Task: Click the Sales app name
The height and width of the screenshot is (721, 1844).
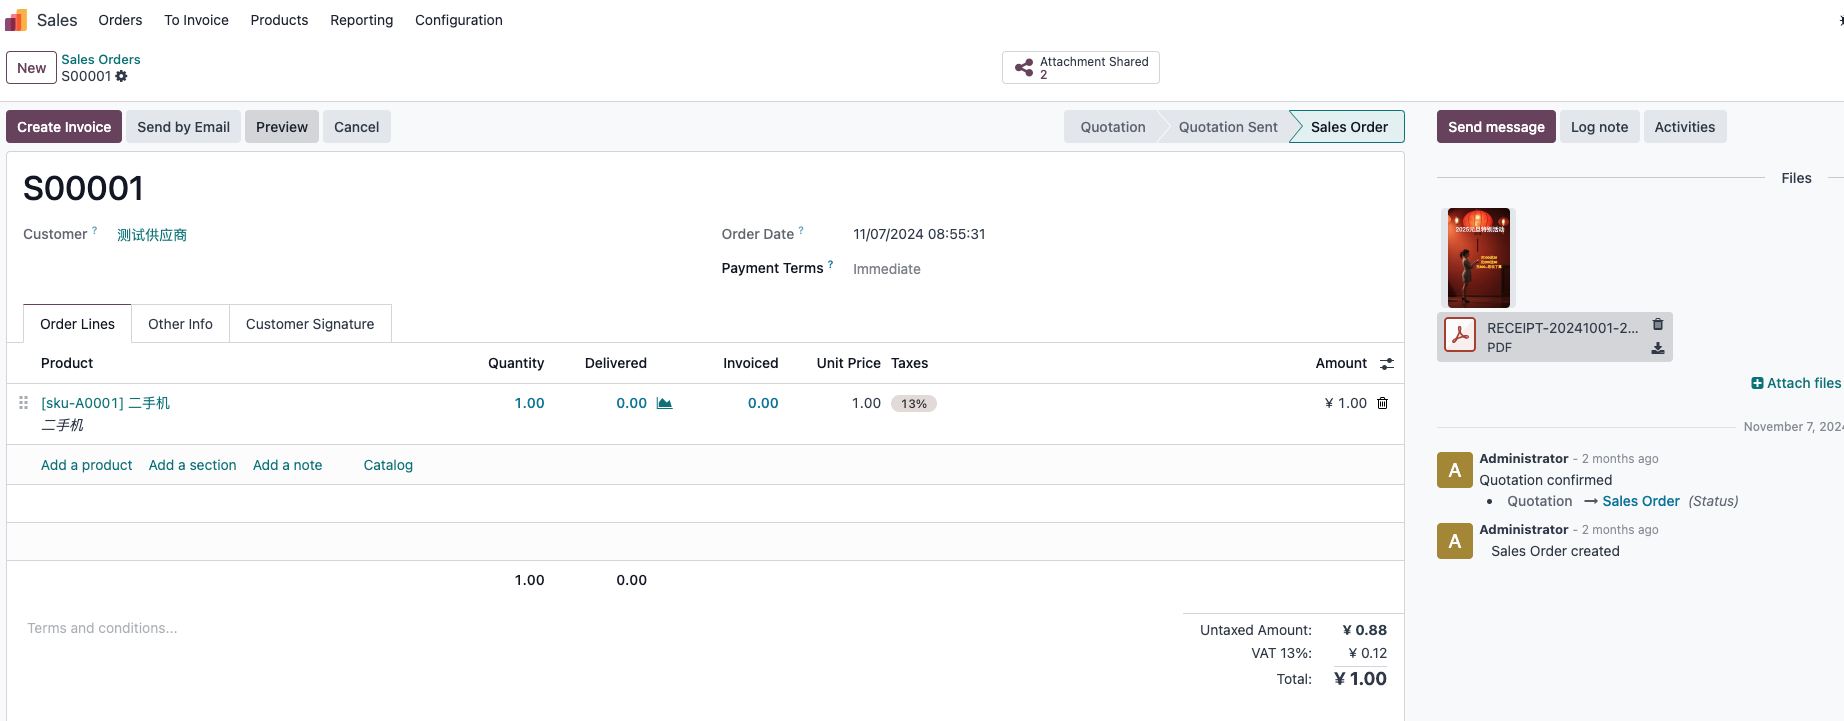Action: coord(57,20)
